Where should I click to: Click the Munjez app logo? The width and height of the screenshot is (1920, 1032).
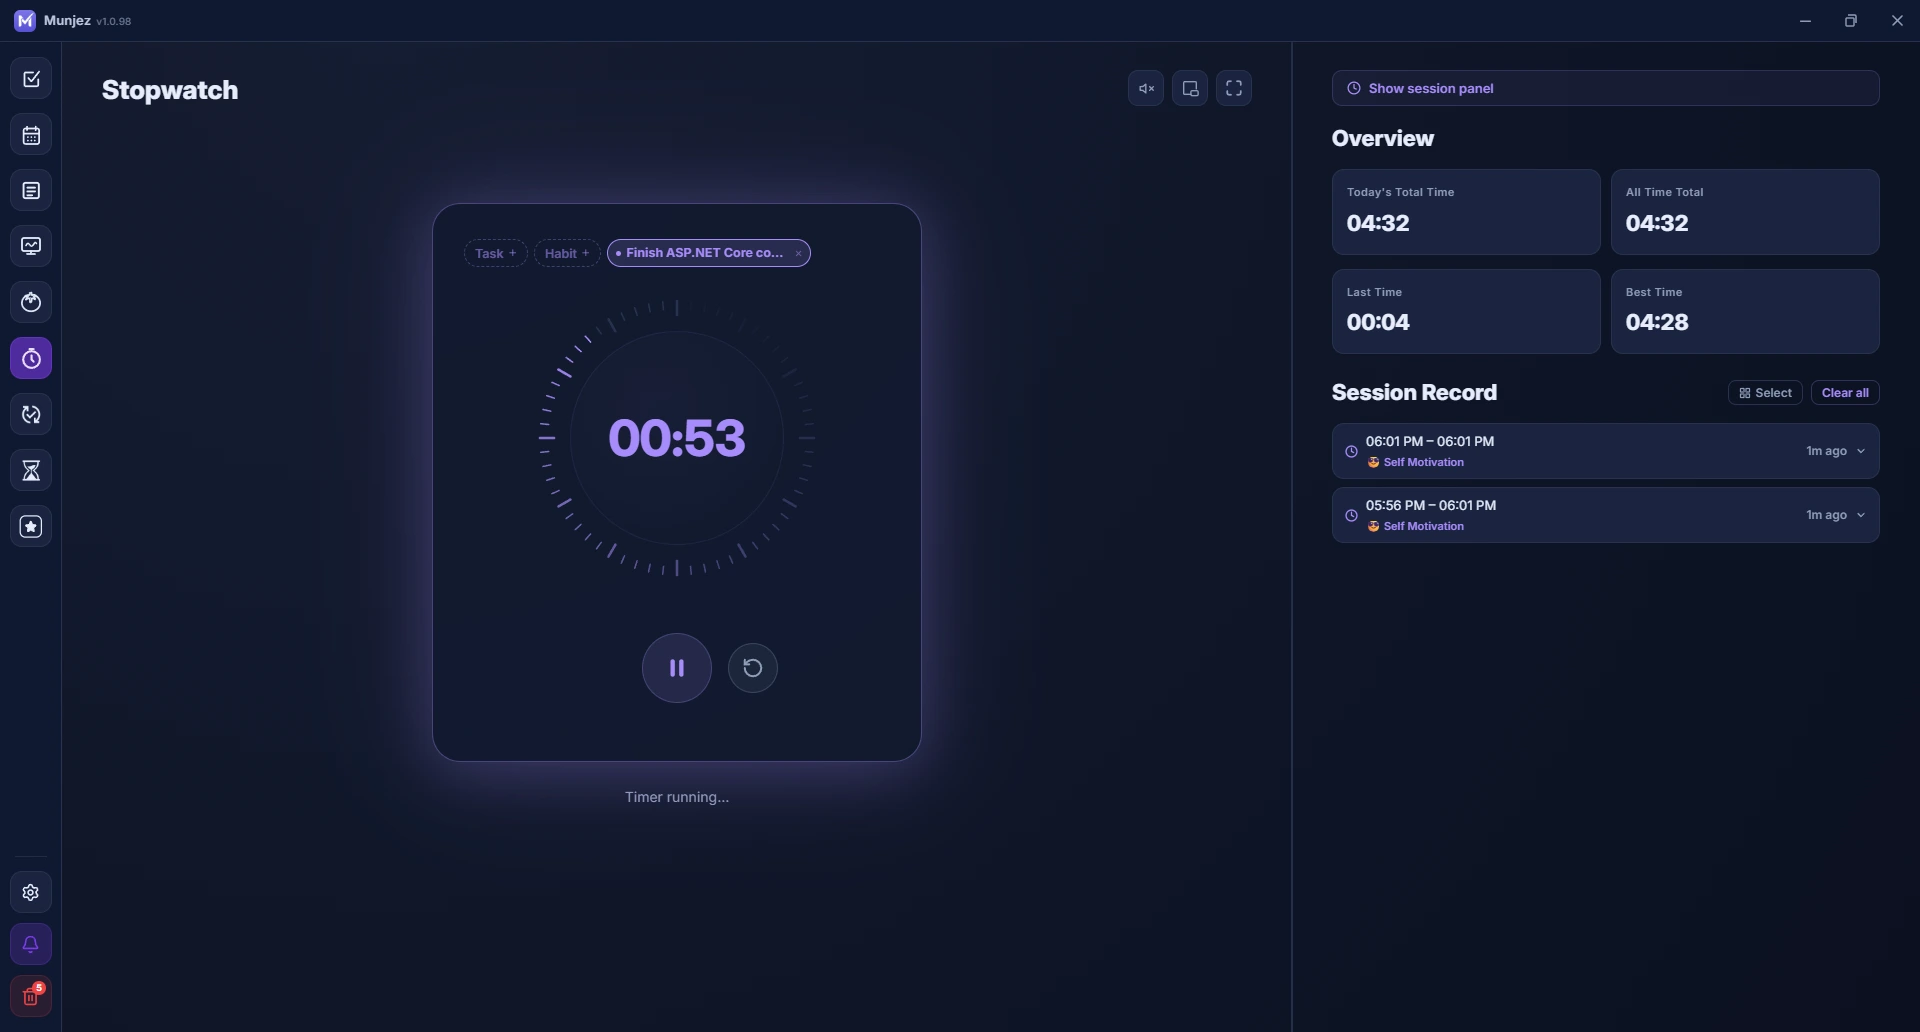[25, 20]
